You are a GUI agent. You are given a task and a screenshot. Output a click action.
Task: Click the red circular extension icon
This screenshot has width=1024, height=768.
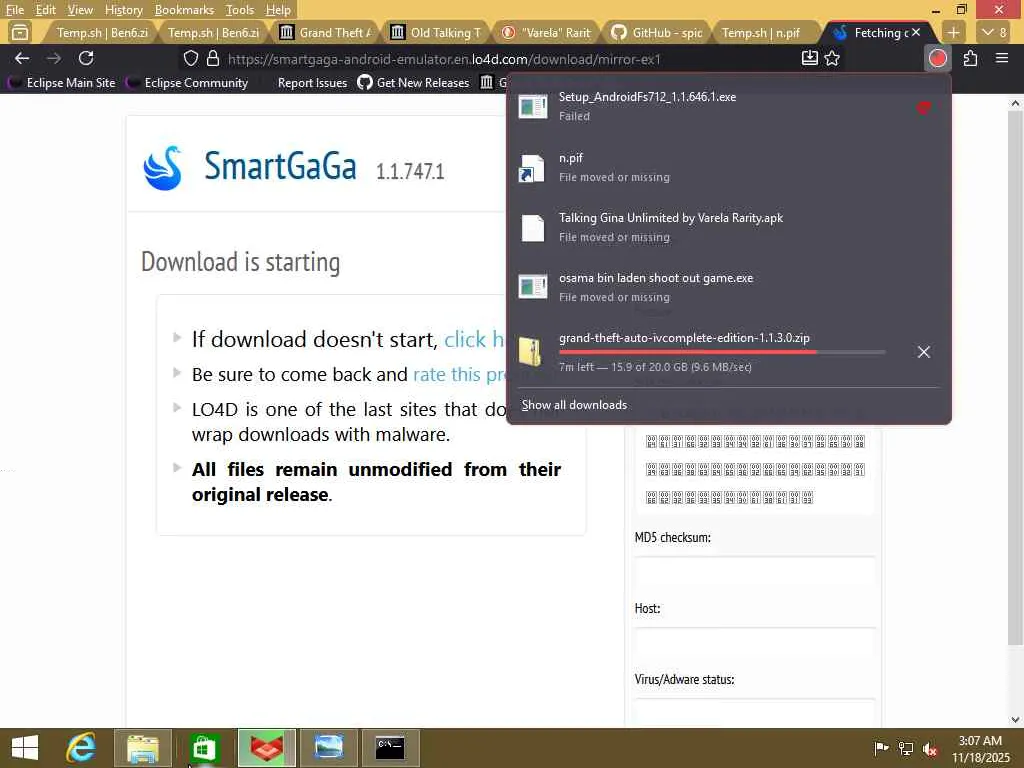click(x=938, y=59)
